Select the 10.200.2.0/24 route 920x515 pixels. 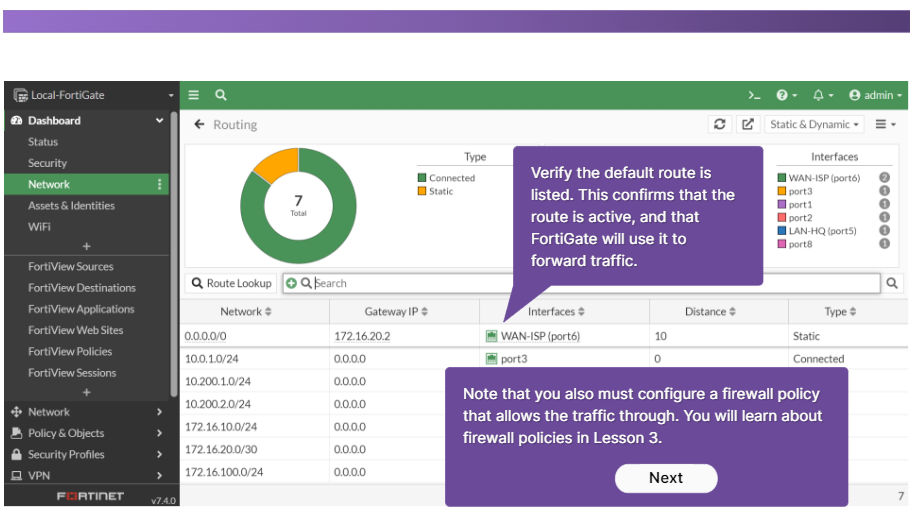point(218,404)
